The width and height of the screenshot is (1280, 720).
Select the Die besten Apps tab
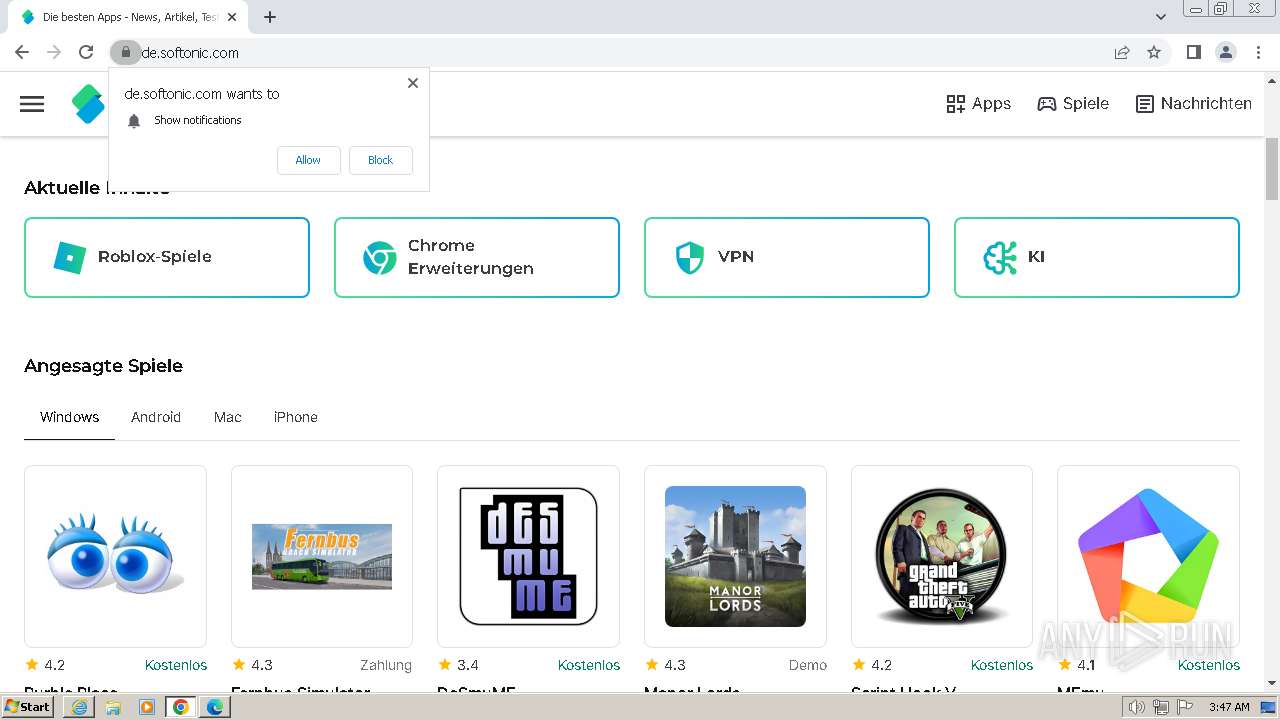(x=128, y=17)
